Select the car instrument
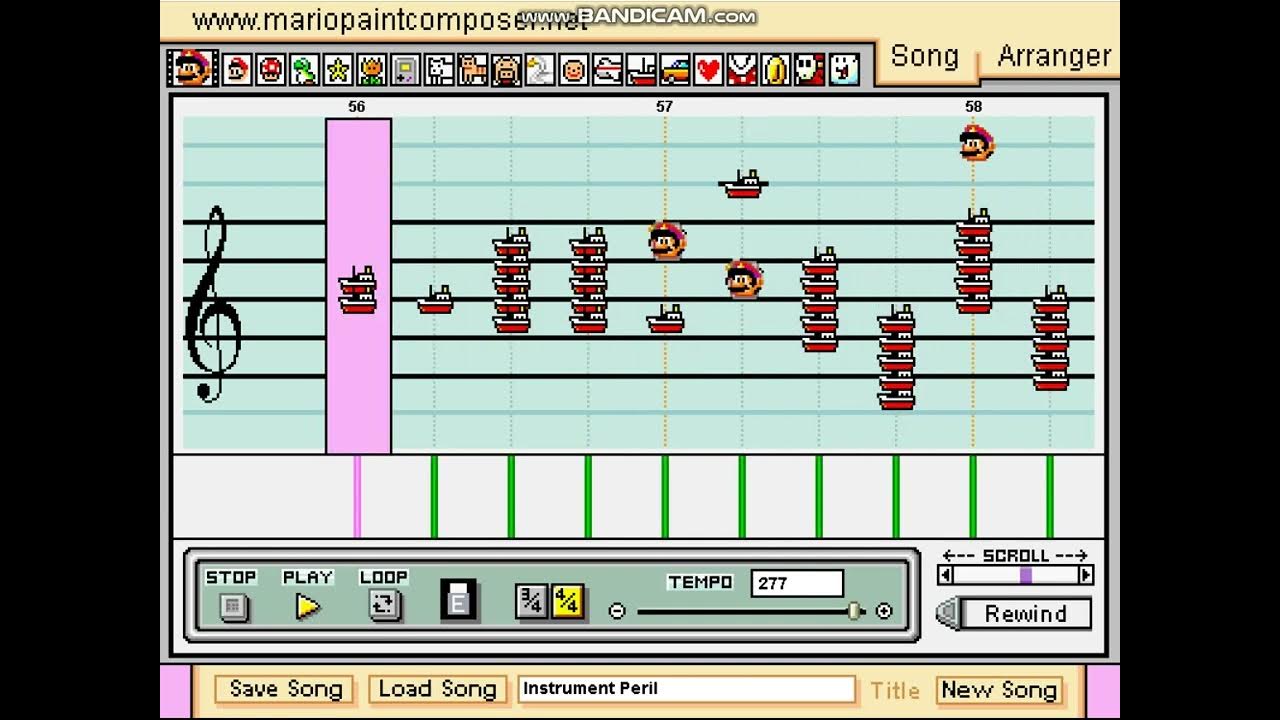The image size is (1280, 720). pos(675,70)
